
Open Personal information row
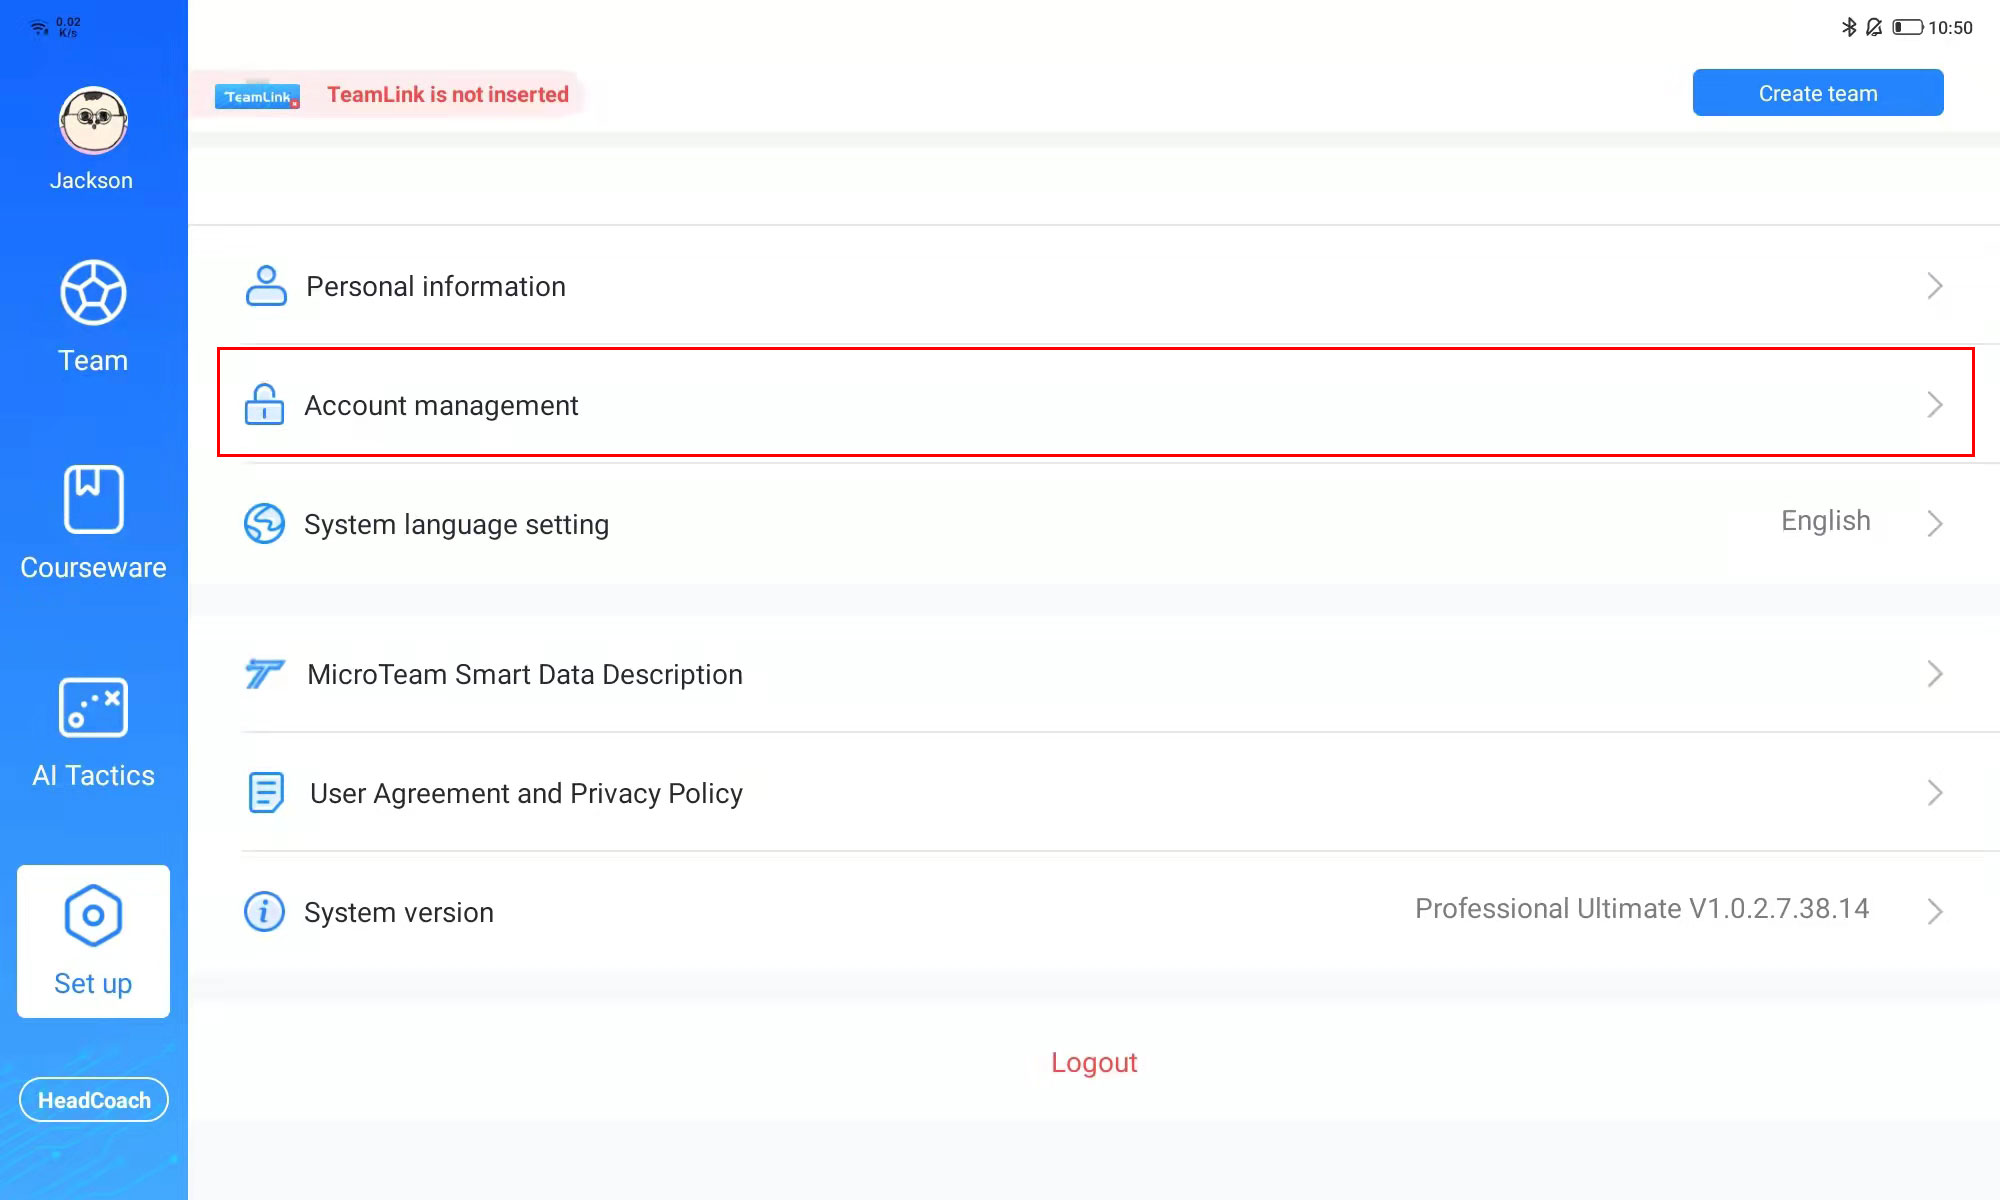click(x=1094, y=286)
